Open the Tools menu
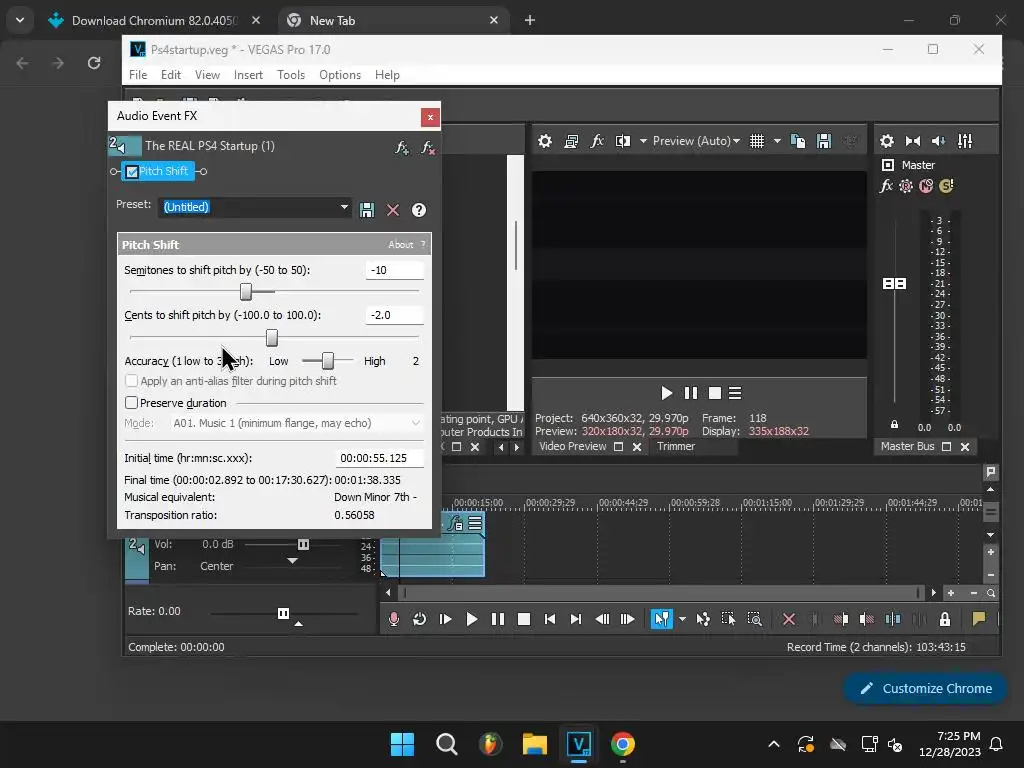The width and height of the screenshot is (1024, 768). (291, 75)
